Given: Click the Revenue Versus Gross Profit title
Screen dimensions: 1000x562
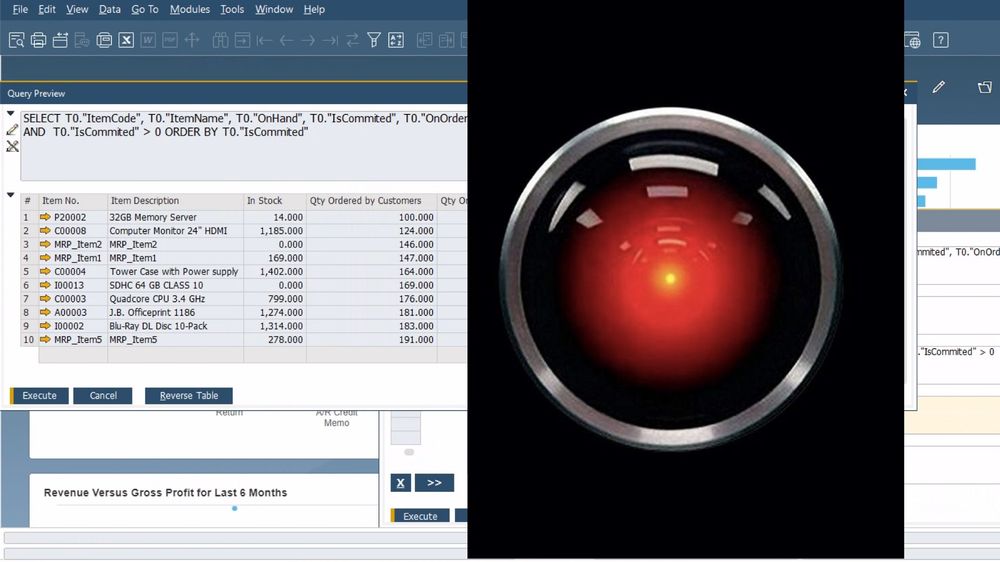Looking at the screenshot, I should point(165,492).
